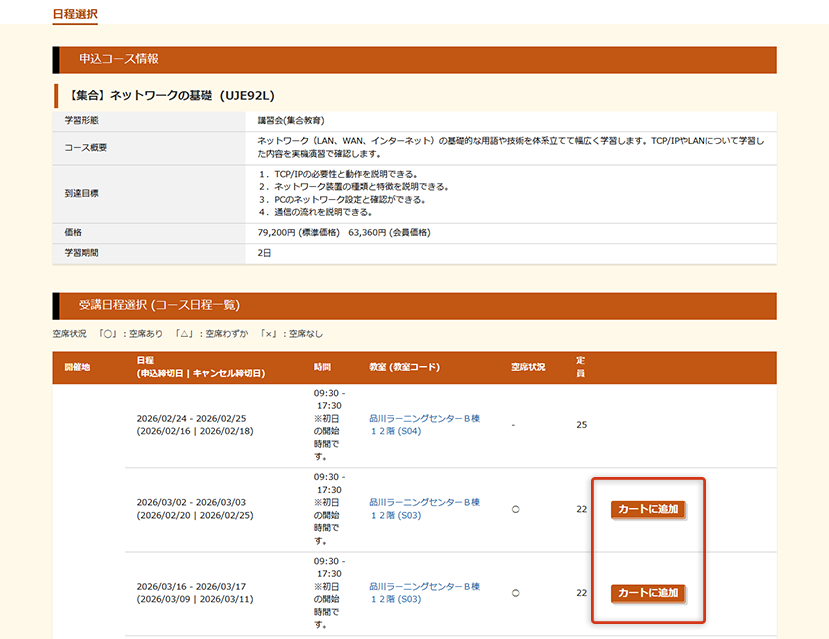
Task: Click the ○ availability mark for 2026/03/16 session
Action: pos(514,593)
